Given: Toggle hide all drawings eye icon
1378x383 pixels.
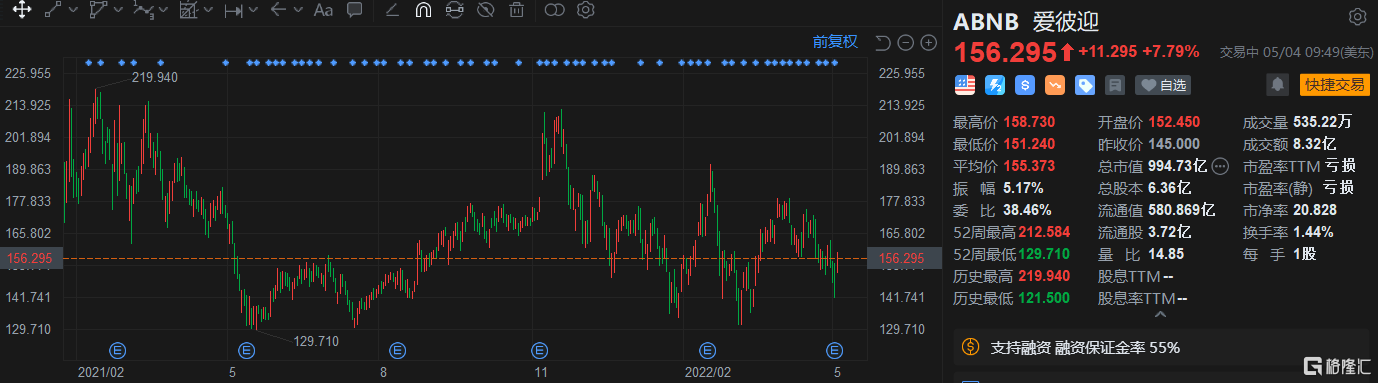Looking at the screenshot, I should [486, 10].
